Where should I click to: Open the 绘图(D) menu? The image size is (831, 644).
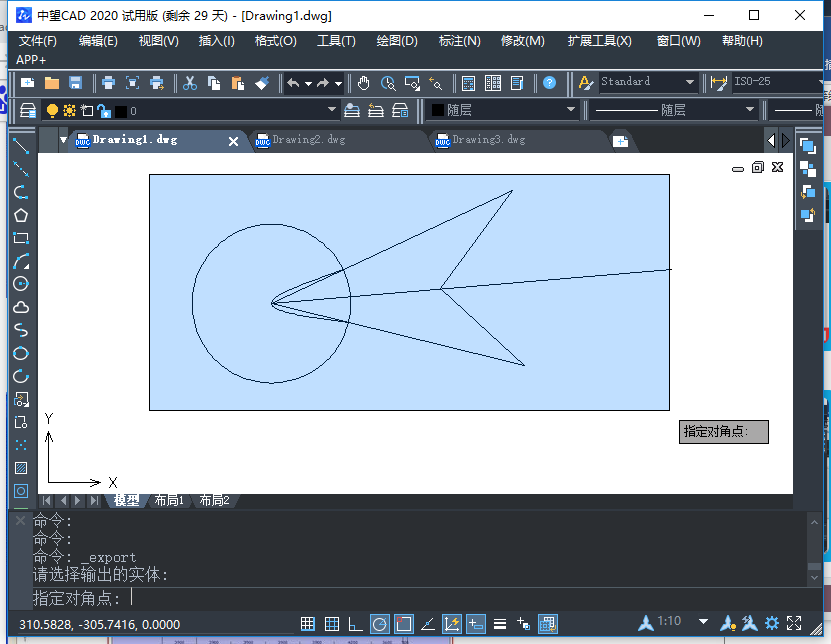tap(396, 41)
